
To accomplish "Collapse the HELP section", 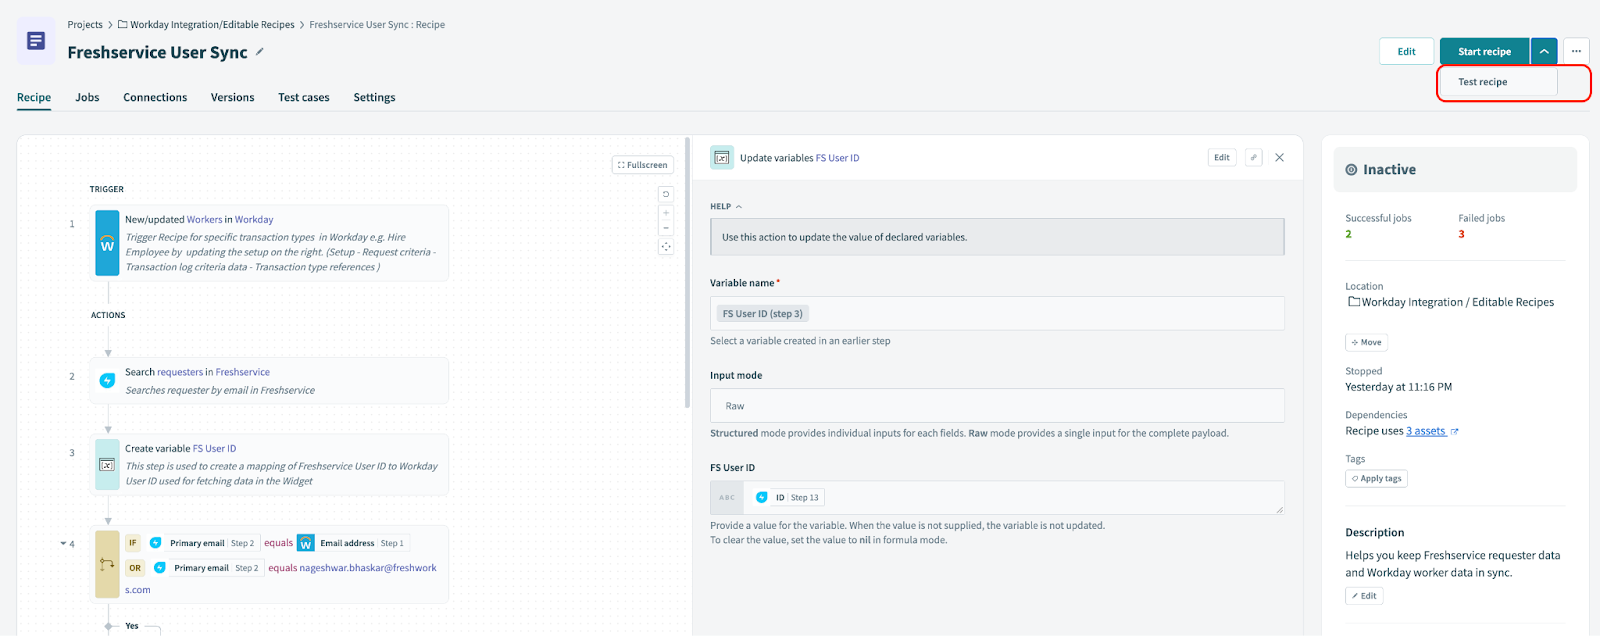I will 726,206.
